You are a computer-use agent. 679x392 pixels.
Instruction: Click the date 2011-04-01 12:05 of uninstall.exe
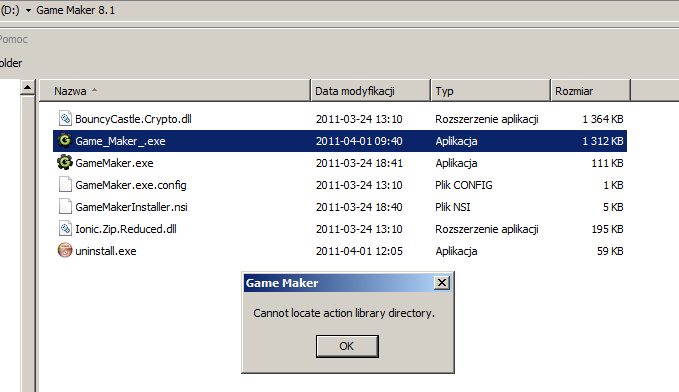(x=359, y=251)
